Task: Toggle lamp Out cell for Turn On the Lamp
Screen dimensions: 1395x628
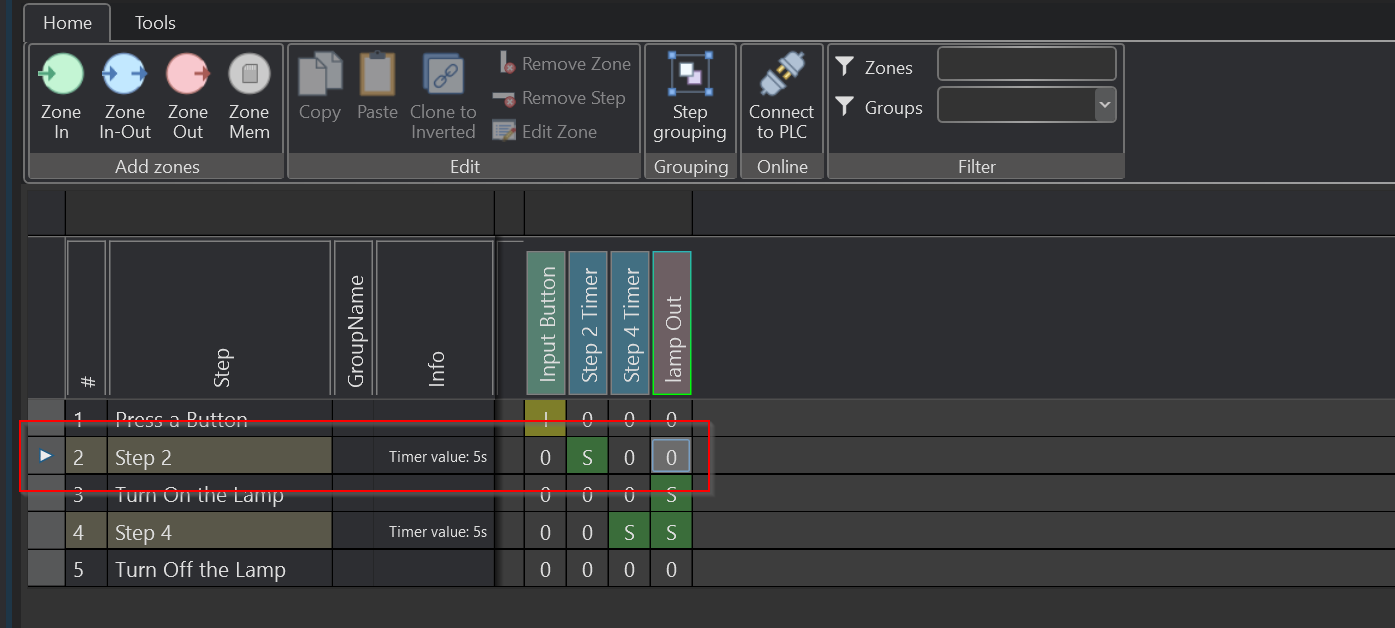Action: (x=671, y=495)
